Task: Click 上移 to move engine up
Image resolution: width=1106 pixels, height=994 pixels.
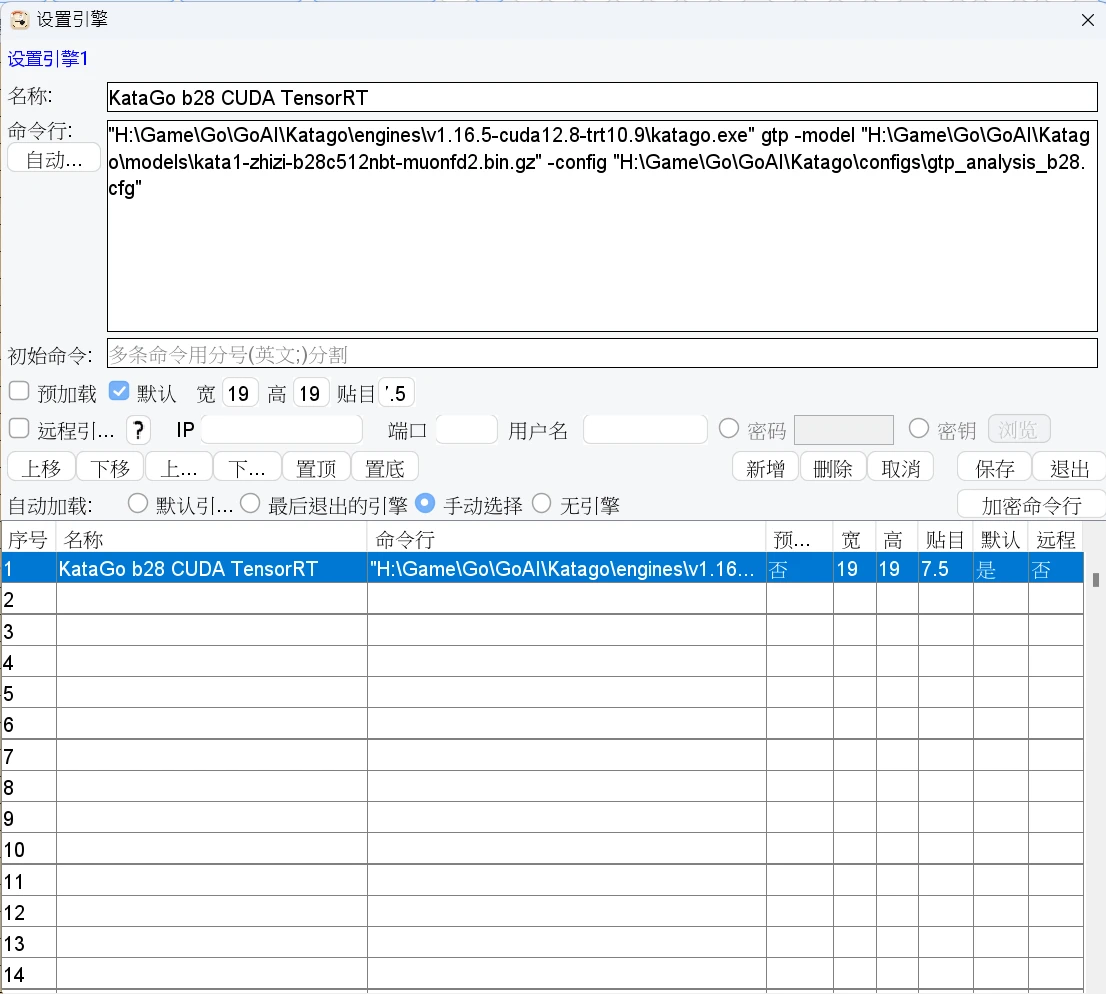Action: point(41,468)
